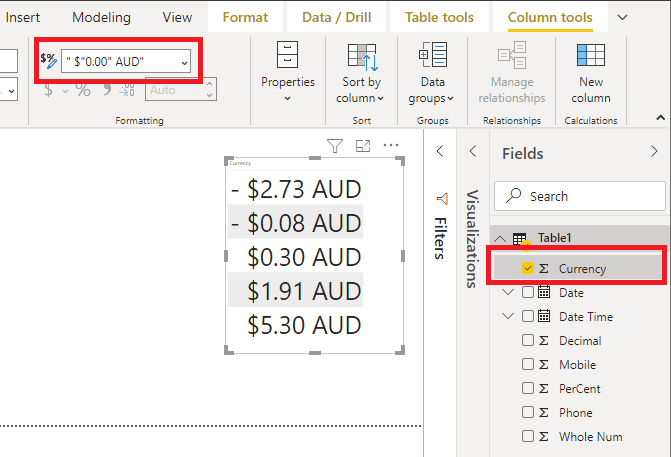Viewport: 671px width, 457px height.
Task: Increase the decimal places stepper value
Action: (209, 84)
